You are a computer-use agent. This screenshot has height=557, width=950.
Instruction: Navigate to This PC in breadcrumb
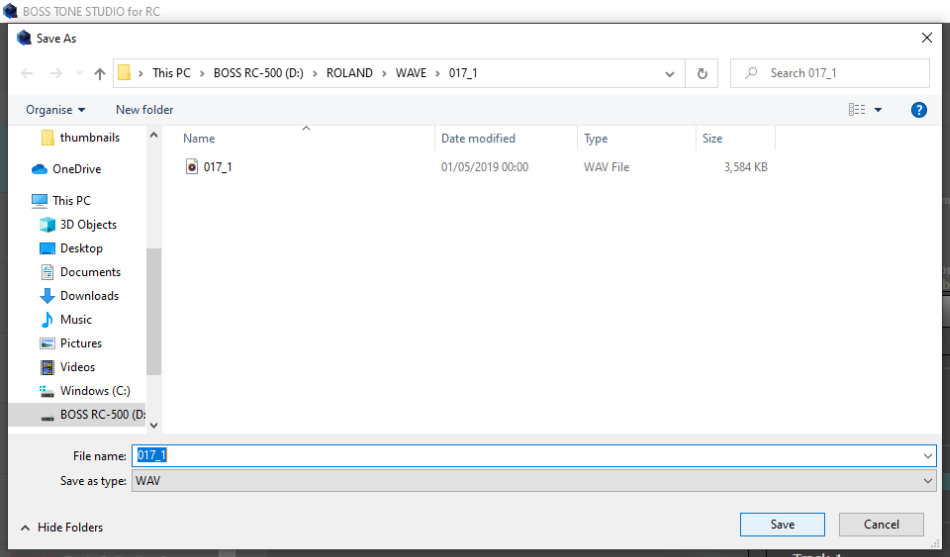(x=171, y=73)
